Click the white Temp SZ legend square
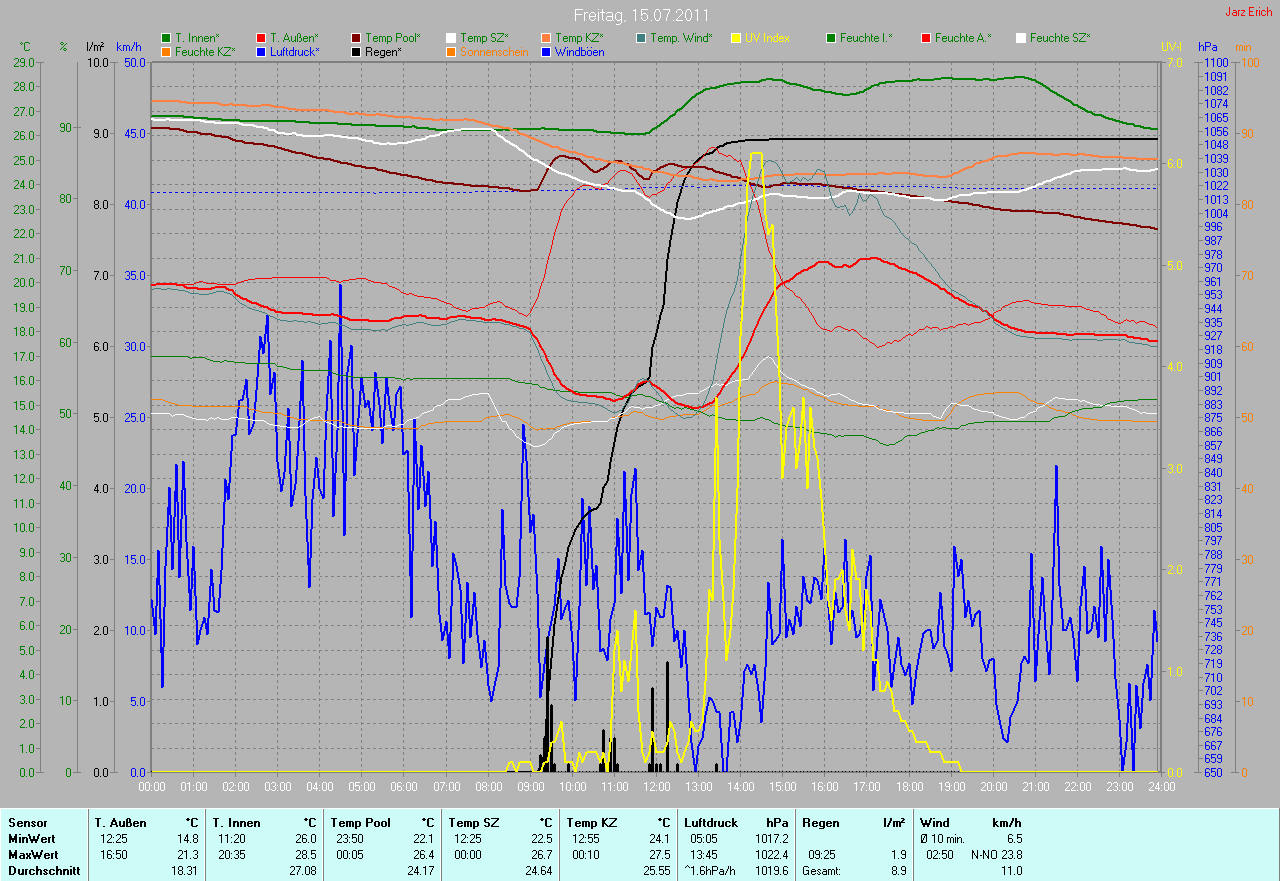 [451, 38]
